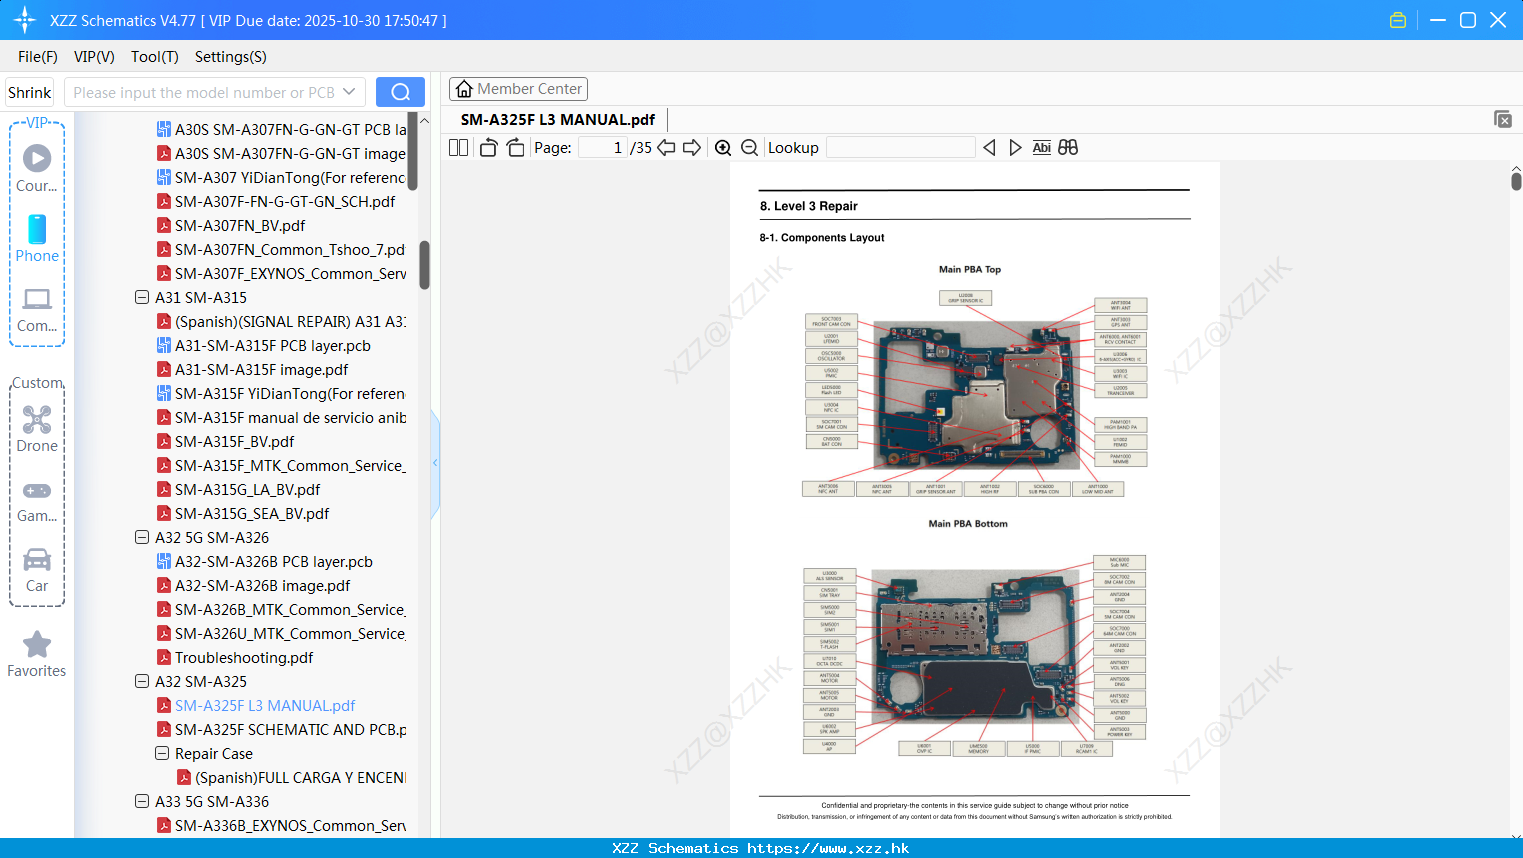Viewport: 1523px width, 858px height.
Task: Click the binoculars search icon
Action: pyautogui.click(x=1068, y=147)
